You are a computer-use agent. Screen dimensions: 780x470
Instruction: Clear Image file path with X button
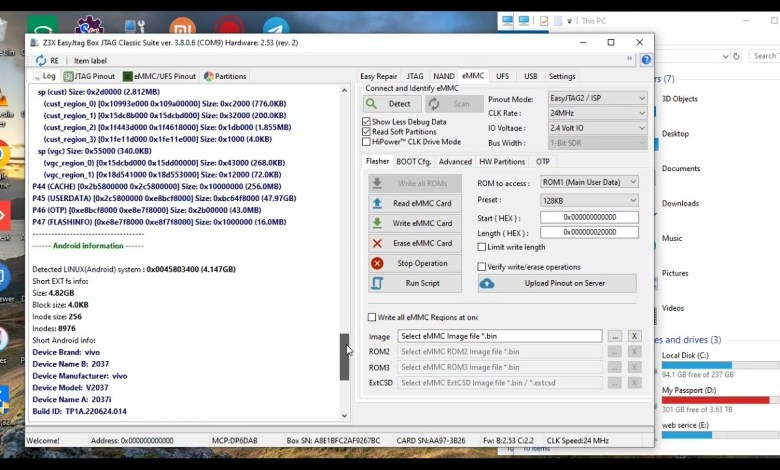tap(634, 336)
